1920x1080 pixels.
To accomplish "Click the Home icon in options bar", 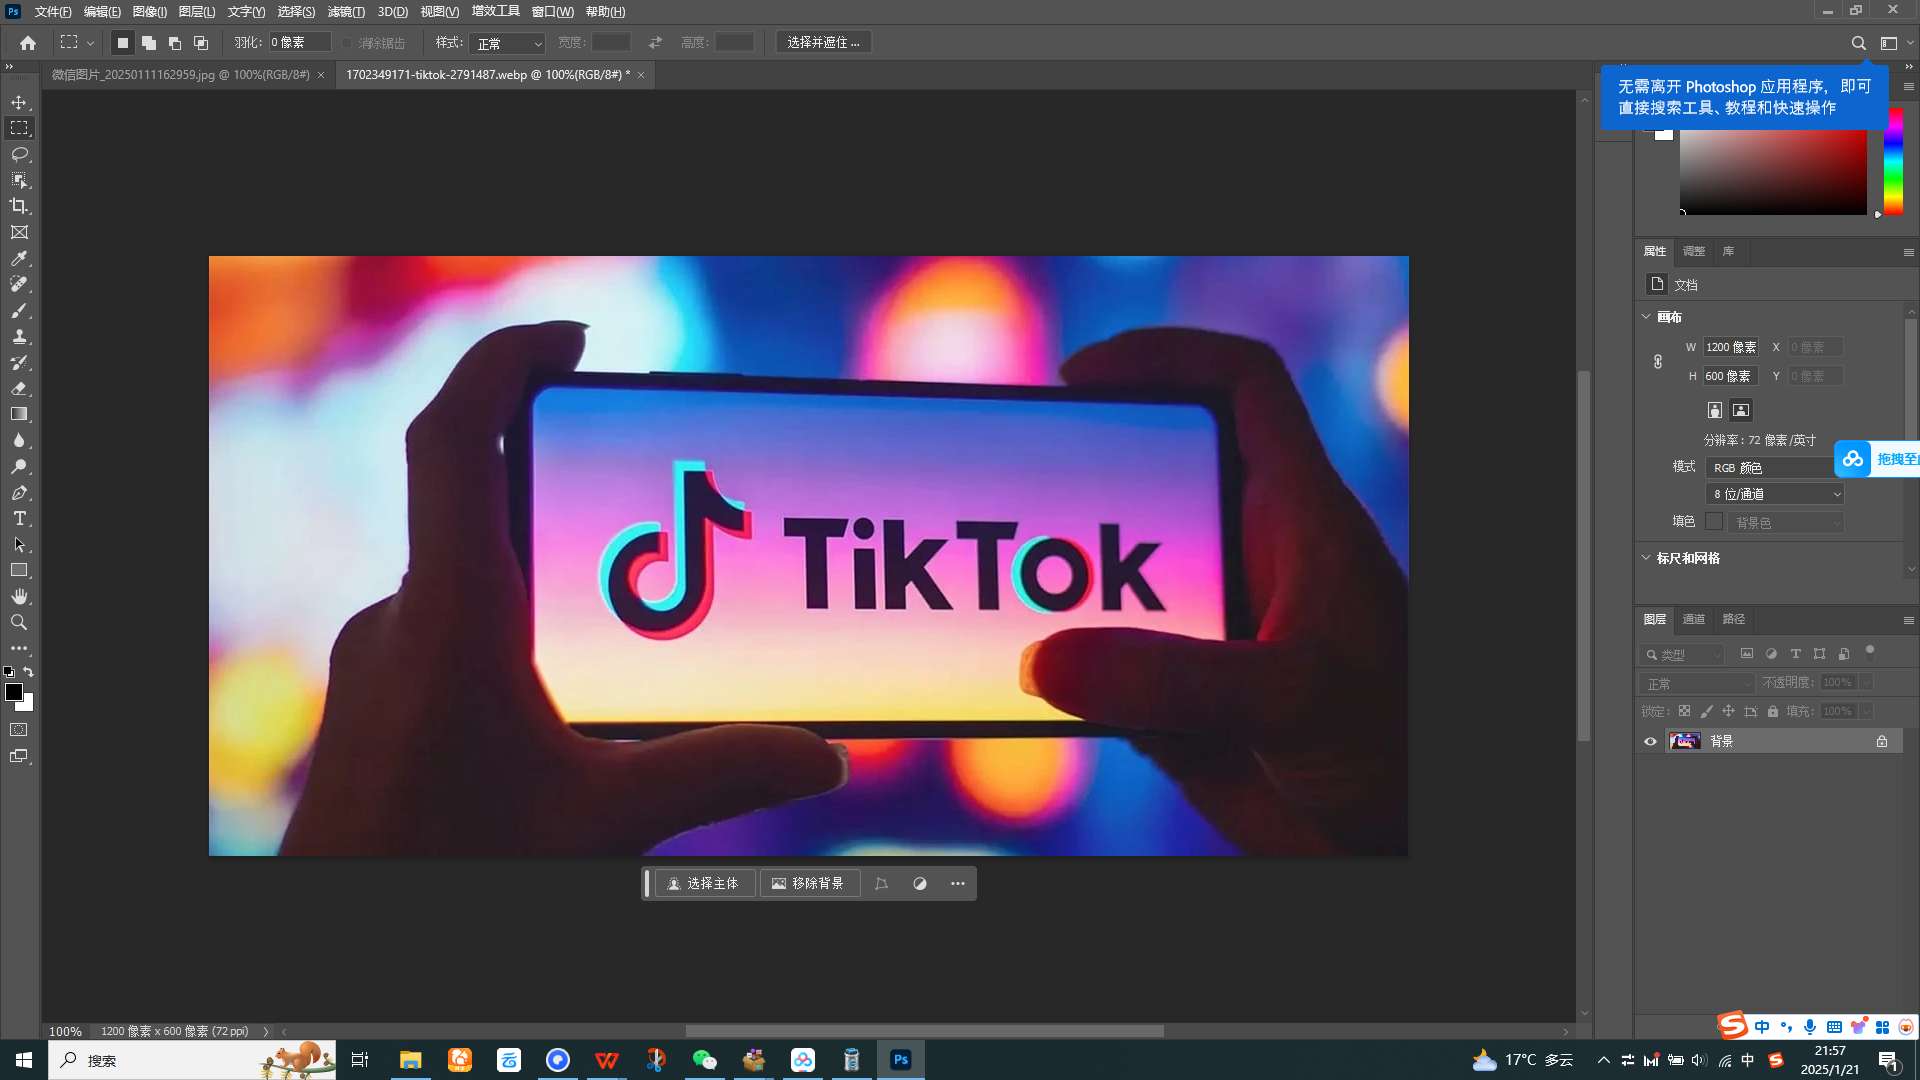I will pyautogui.click(x=28, y=43).
